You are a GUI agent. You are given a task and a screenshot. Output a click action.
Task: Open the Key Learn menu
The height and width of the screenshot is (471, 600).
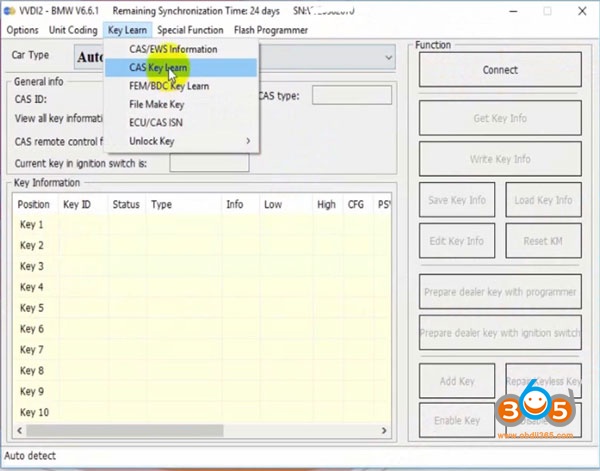pos(127,30)
